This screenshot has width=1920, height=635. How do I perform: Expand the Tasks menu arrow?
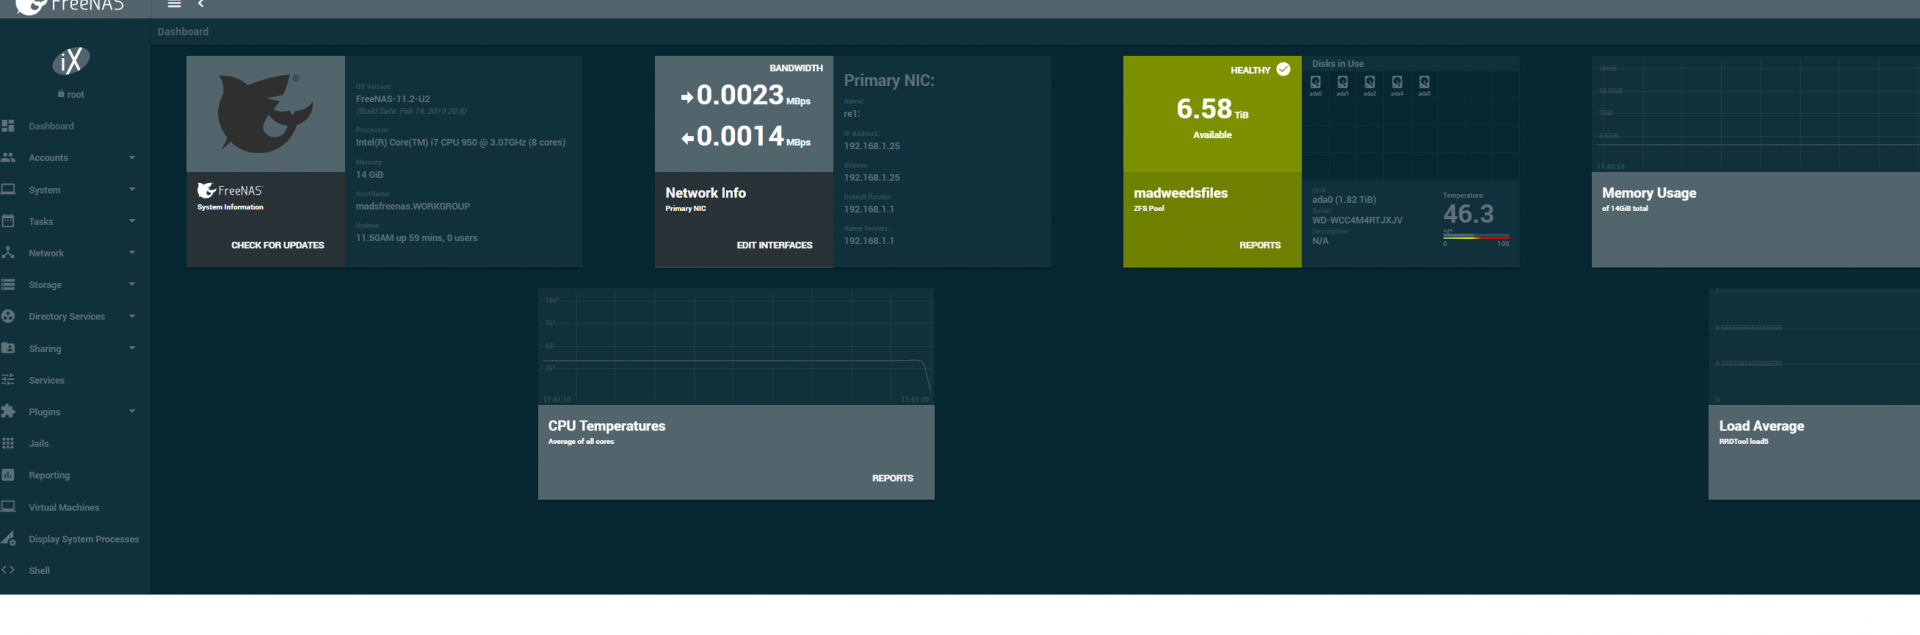point(132,221)
